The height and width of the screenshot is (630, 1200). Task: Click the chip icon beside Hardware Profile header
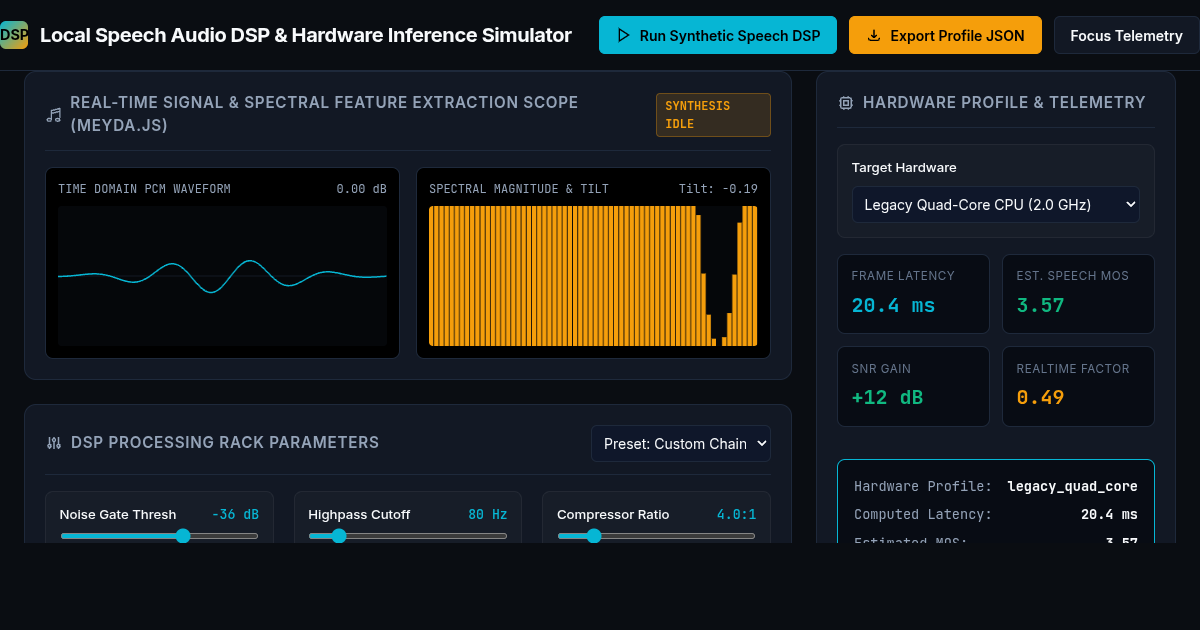tap(846, 102)
